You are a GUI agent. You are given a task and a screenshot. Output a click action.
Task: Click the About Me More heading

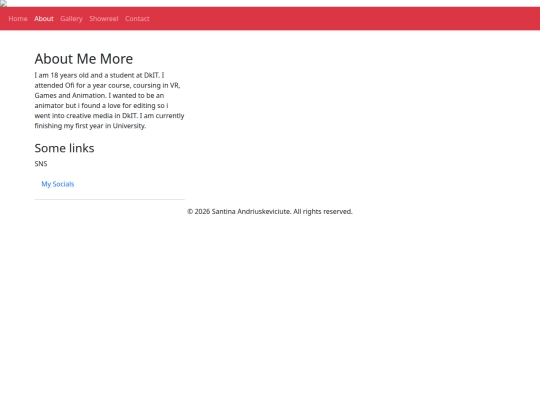[x=84, y=59]
